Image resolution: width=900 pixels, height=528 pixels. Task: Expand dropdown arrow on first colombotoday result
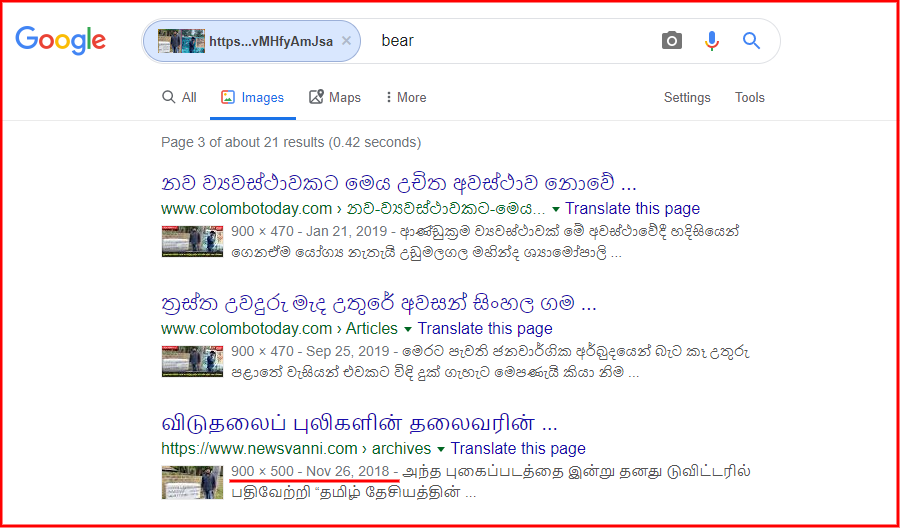click(556, 209)
